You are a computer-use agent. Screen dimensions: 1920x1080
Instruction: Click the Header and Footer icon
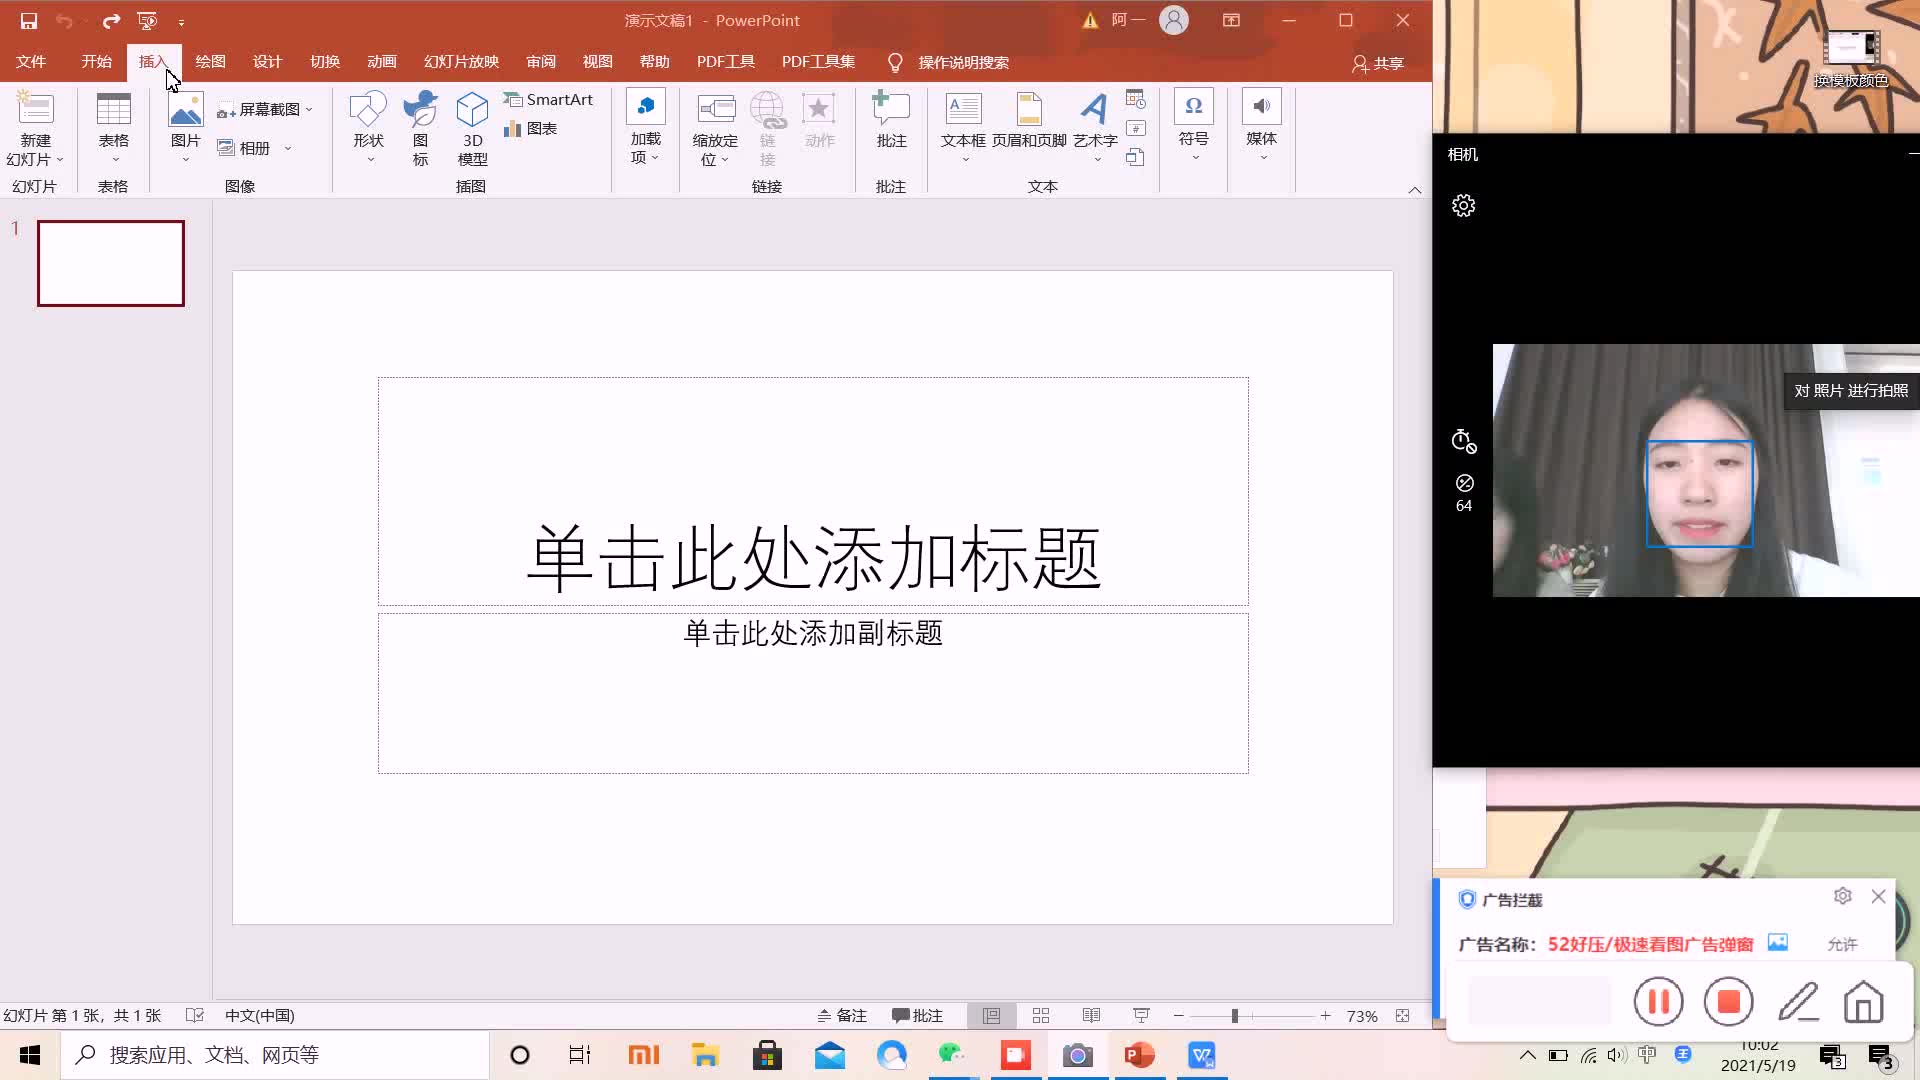click(1029, 110)
